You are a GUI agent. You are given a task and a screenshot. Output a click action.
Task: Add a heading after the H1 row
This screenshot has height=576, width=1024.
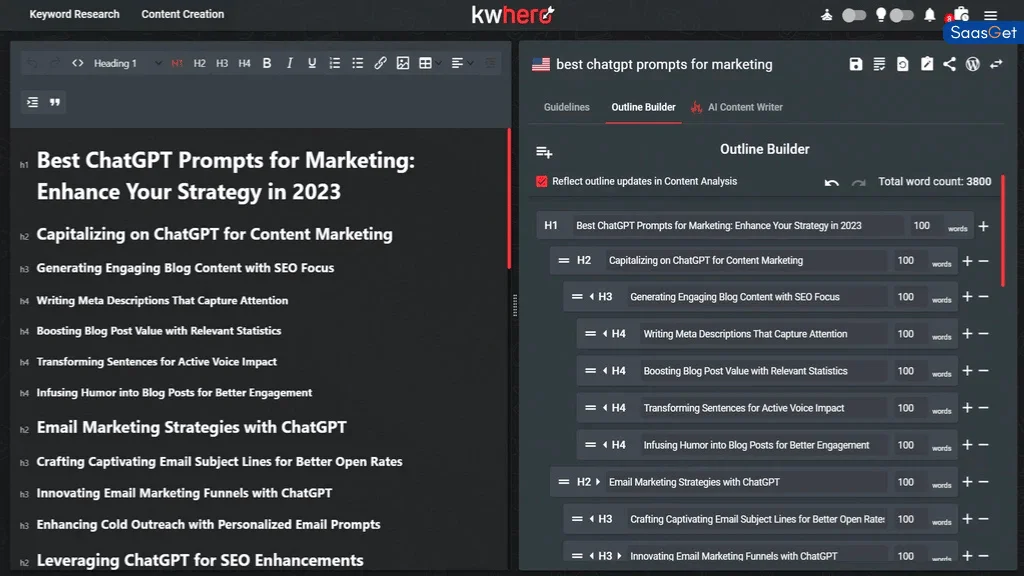(984, 226)
